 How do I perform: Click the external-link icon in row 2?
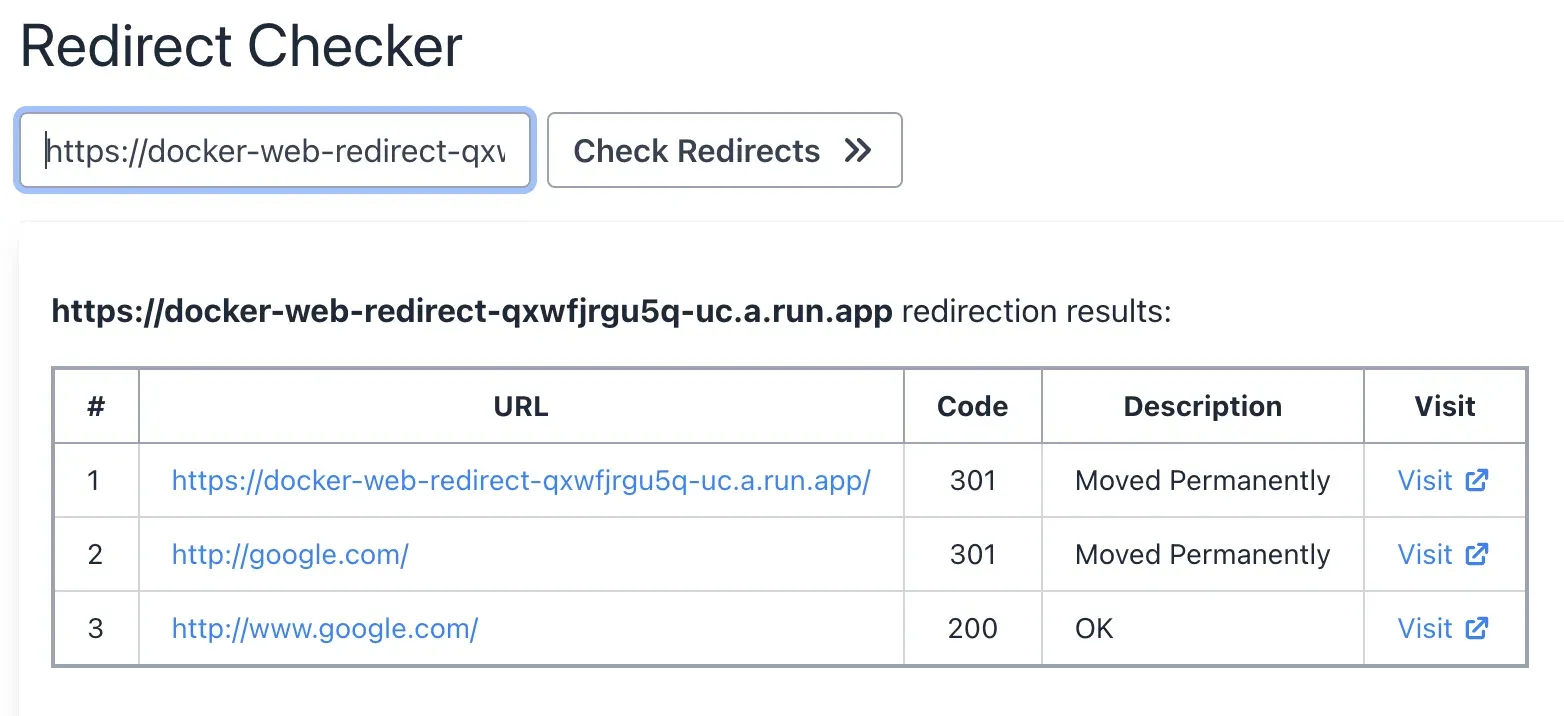coord(1477,554)
